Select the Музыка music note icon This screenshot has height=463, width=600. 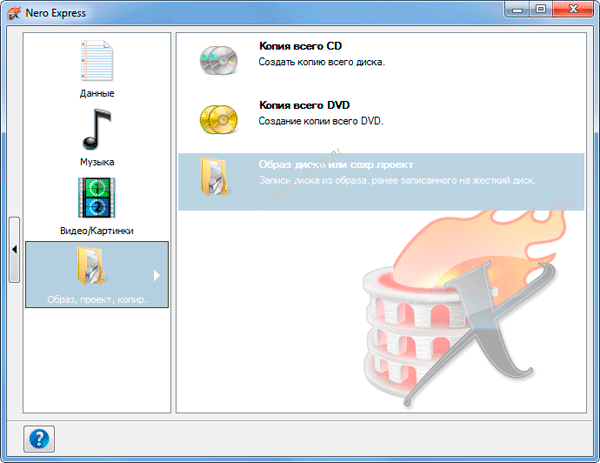click(96, 129)
